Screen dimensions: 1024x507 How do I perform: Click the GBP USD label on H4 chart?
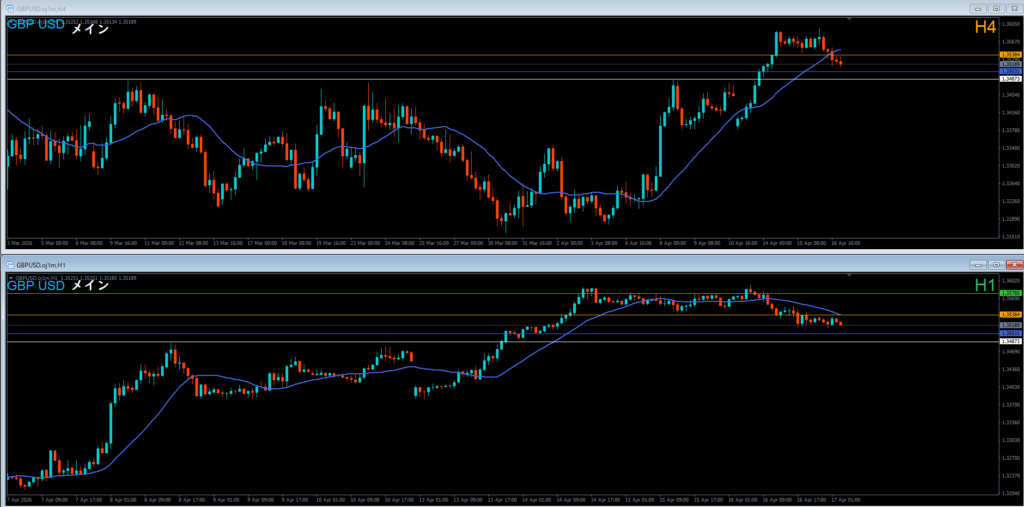point(35,29)
